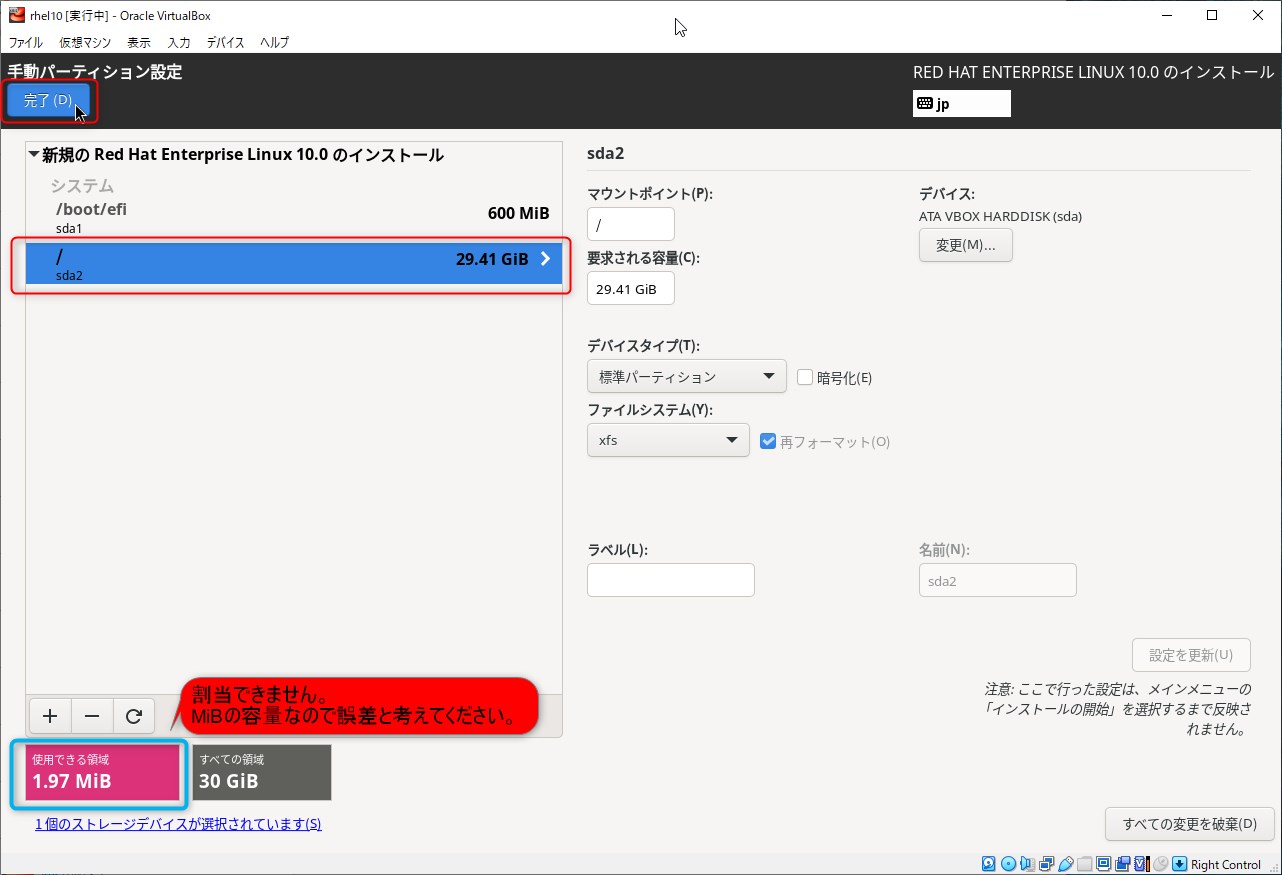Toggle the 再フォーマット reformat checkbox

768,441
